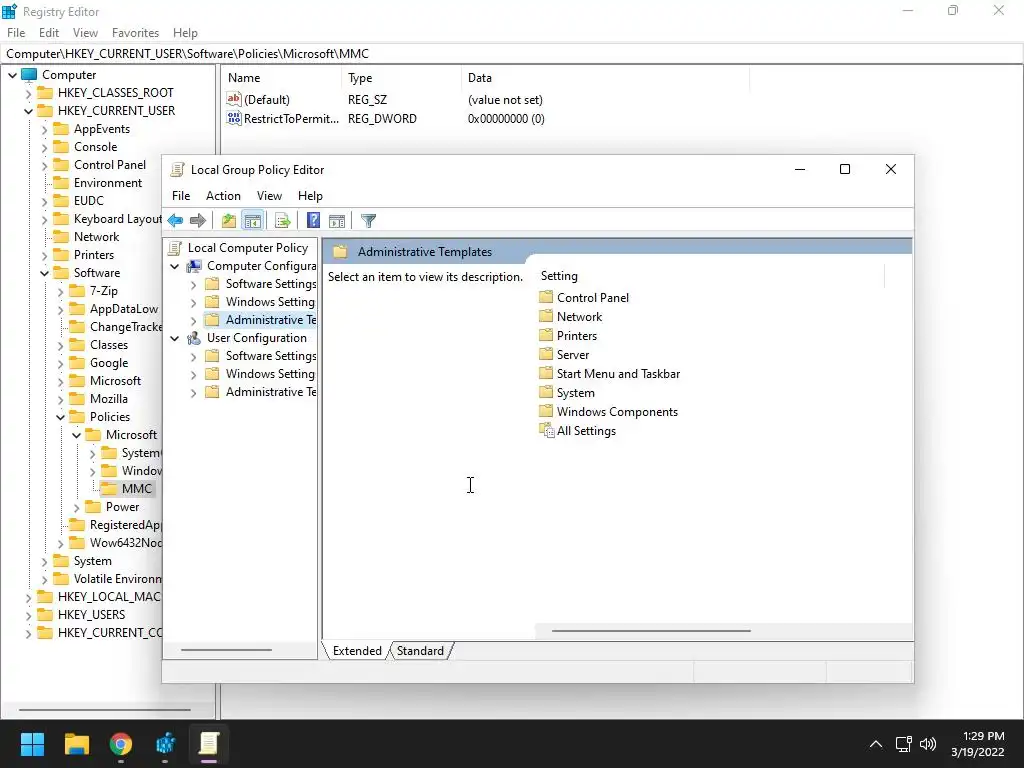Image resolution: width=1024 pixels, height=768 pixels.
Task: Open Google Chrome from the taskbar
Action: (121, 744)
